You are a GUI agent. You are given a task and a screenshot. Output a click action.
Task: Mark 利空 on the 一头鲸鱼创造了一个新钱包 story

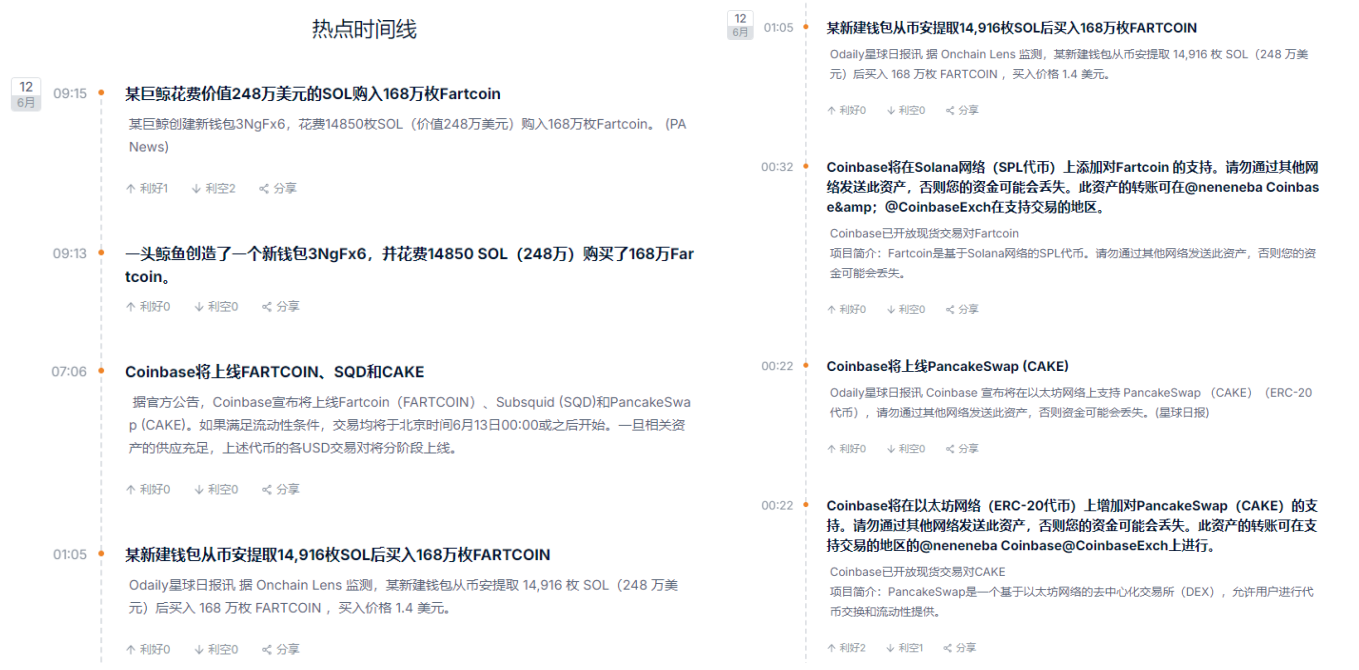point(216,307)
